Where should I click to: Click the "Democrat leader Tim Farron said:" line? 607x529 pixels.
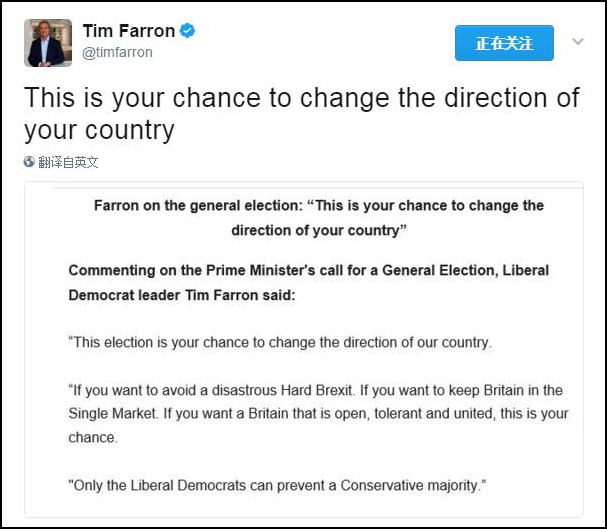coord(182,296)
